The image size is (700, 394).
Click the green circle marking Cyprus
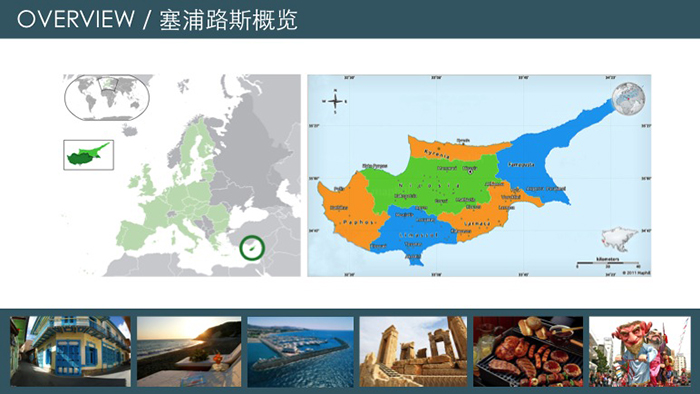click(x=252, y=248)
